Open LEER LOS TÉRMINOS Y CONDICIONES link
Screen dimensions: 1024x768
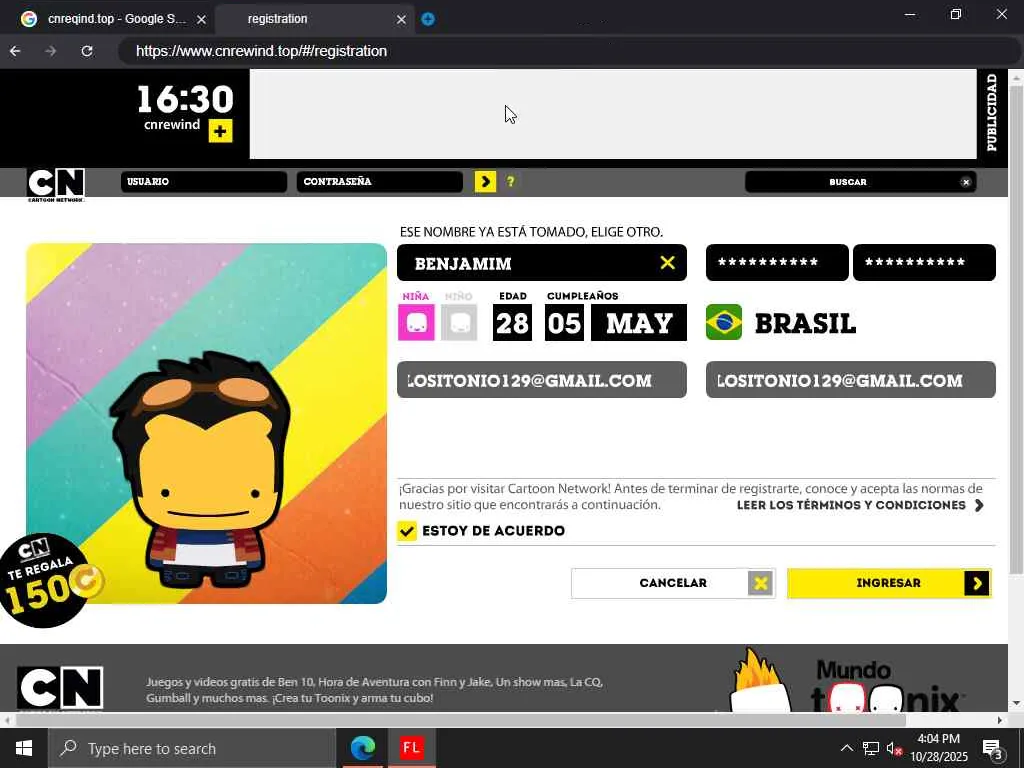860,505
